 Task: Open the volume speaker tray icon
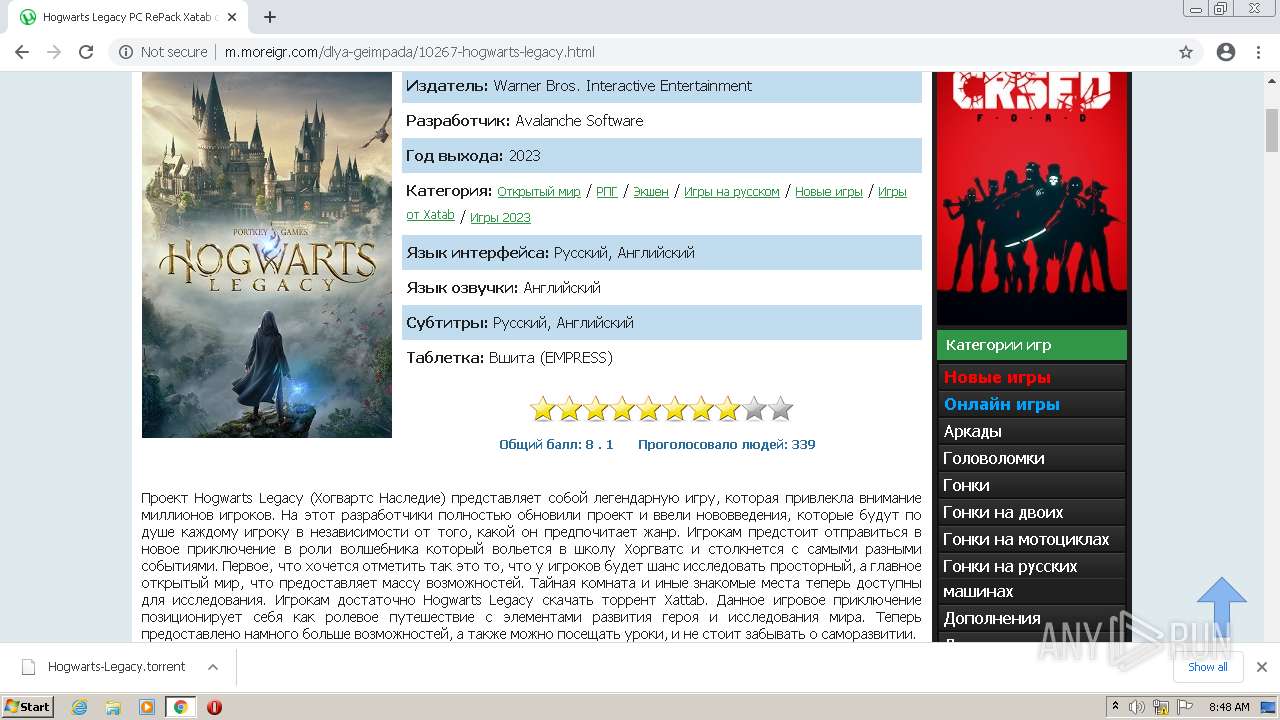1137,707
